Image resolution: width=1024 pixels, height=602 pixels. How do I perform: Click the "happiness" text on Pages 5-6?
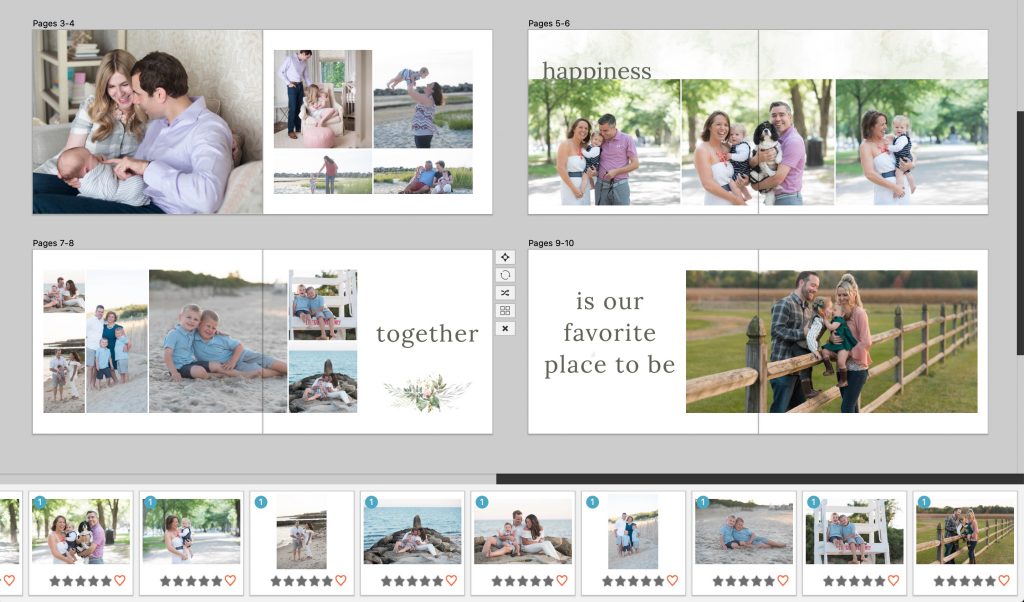(596, 71)
